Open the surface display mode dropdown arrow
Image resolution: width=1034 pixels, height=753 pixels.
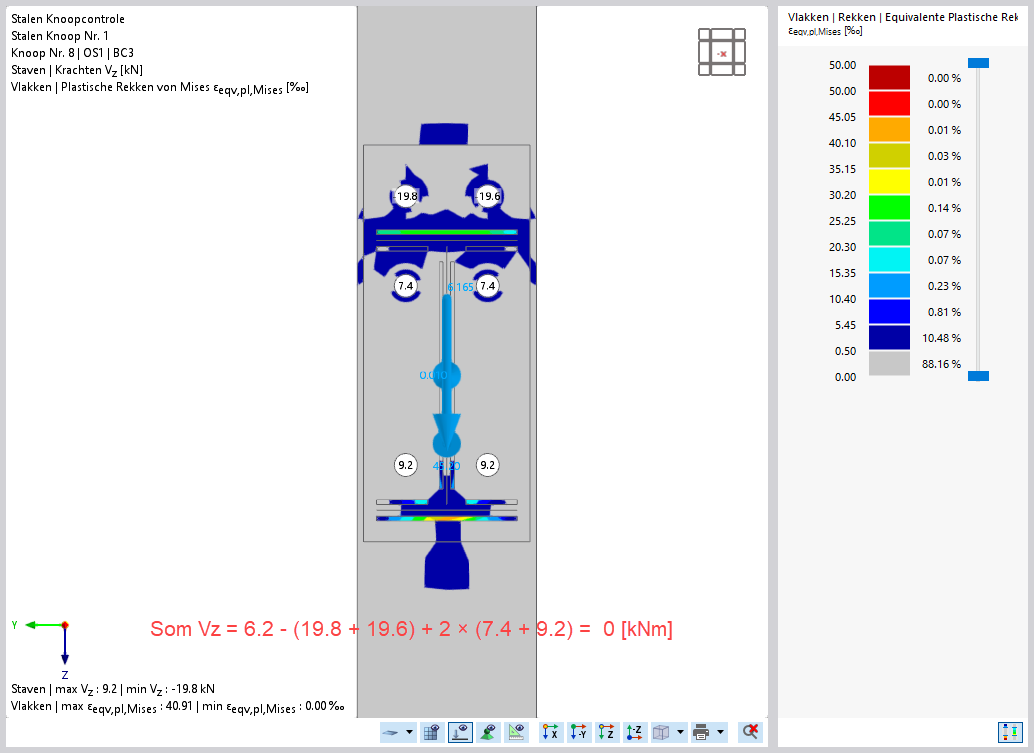(x=410, y=732)
